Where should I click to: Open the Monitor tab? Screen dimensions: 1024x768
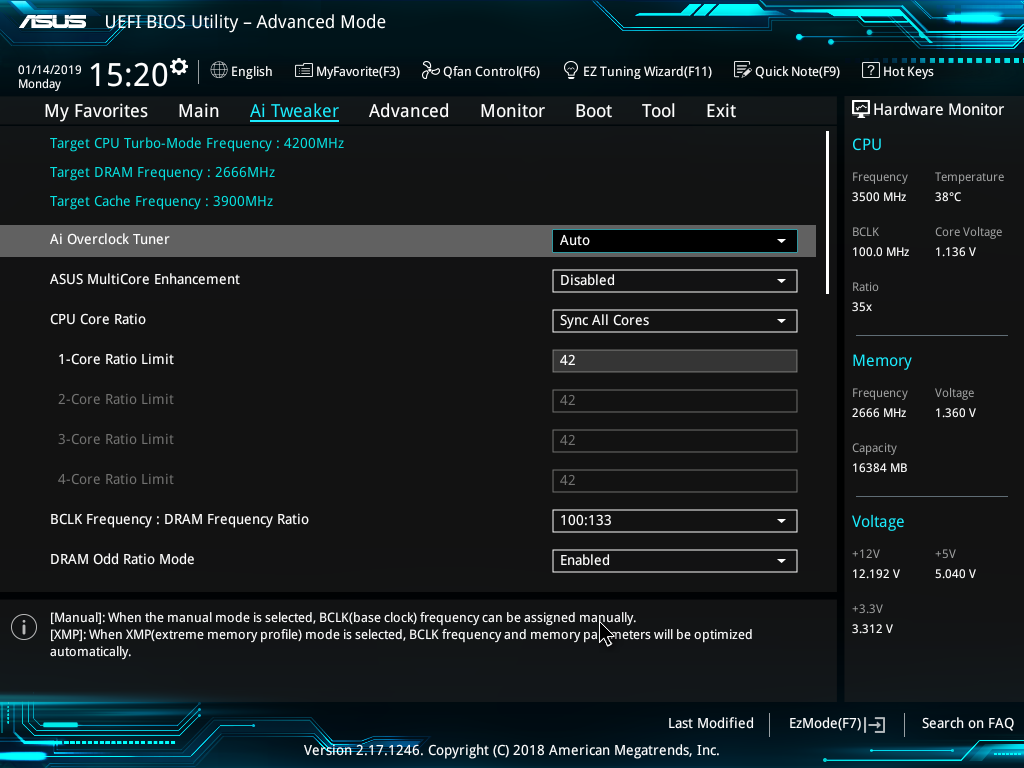[x=512, y=111]
